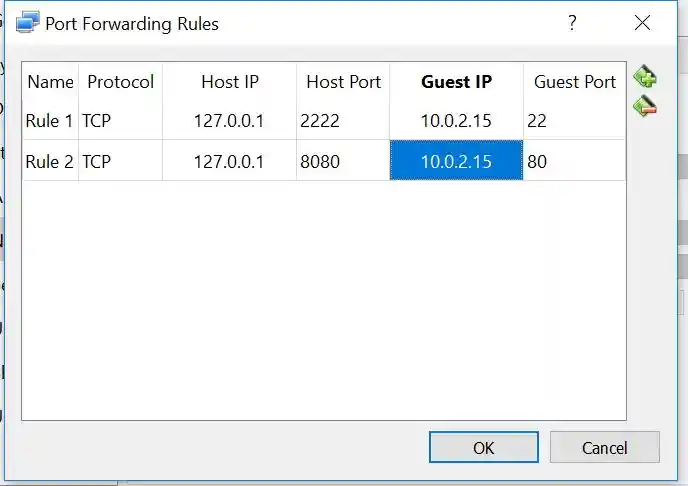Close the Port Forwarding Rules dialog
Image resolution: width=688 pixels, height=486 pixels.
(642, 23)
